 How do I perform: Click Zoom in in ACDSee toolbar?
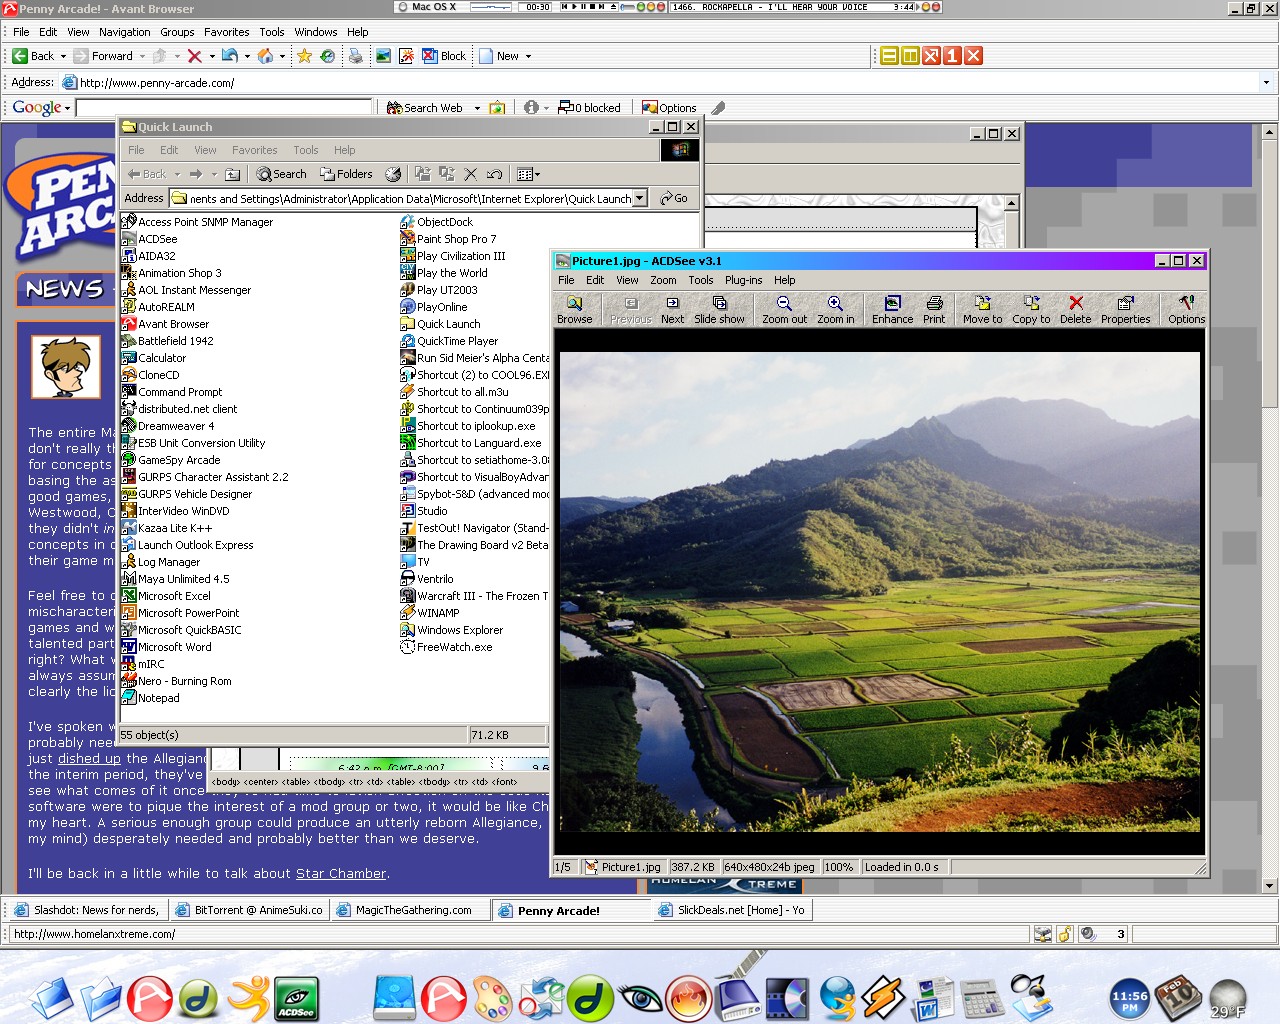835,310
